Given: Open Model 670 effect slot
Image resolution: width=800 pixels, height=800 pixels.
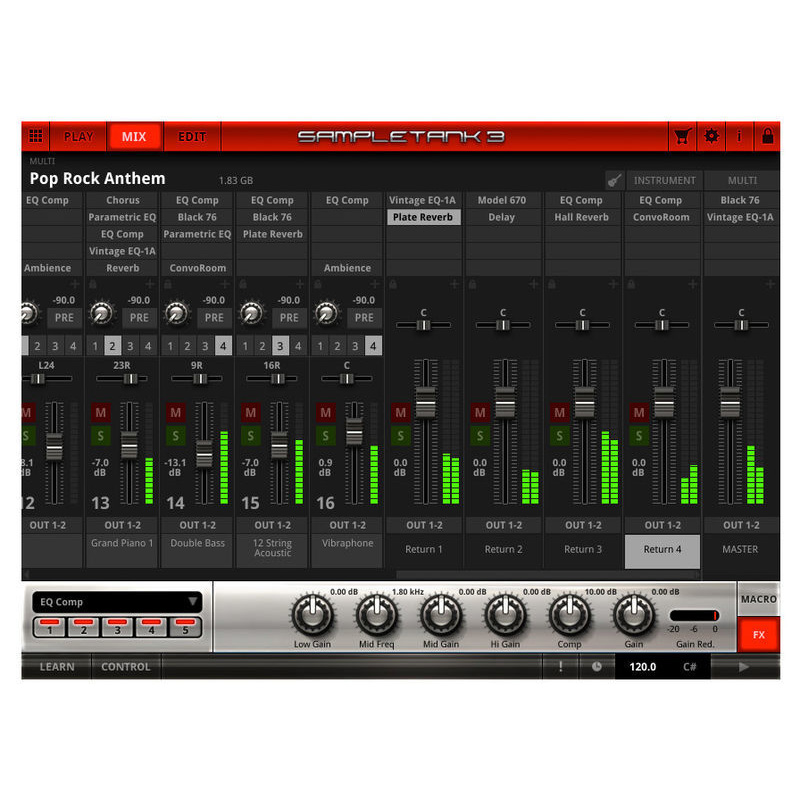Looking at the screenshot, I should [502, 200].
